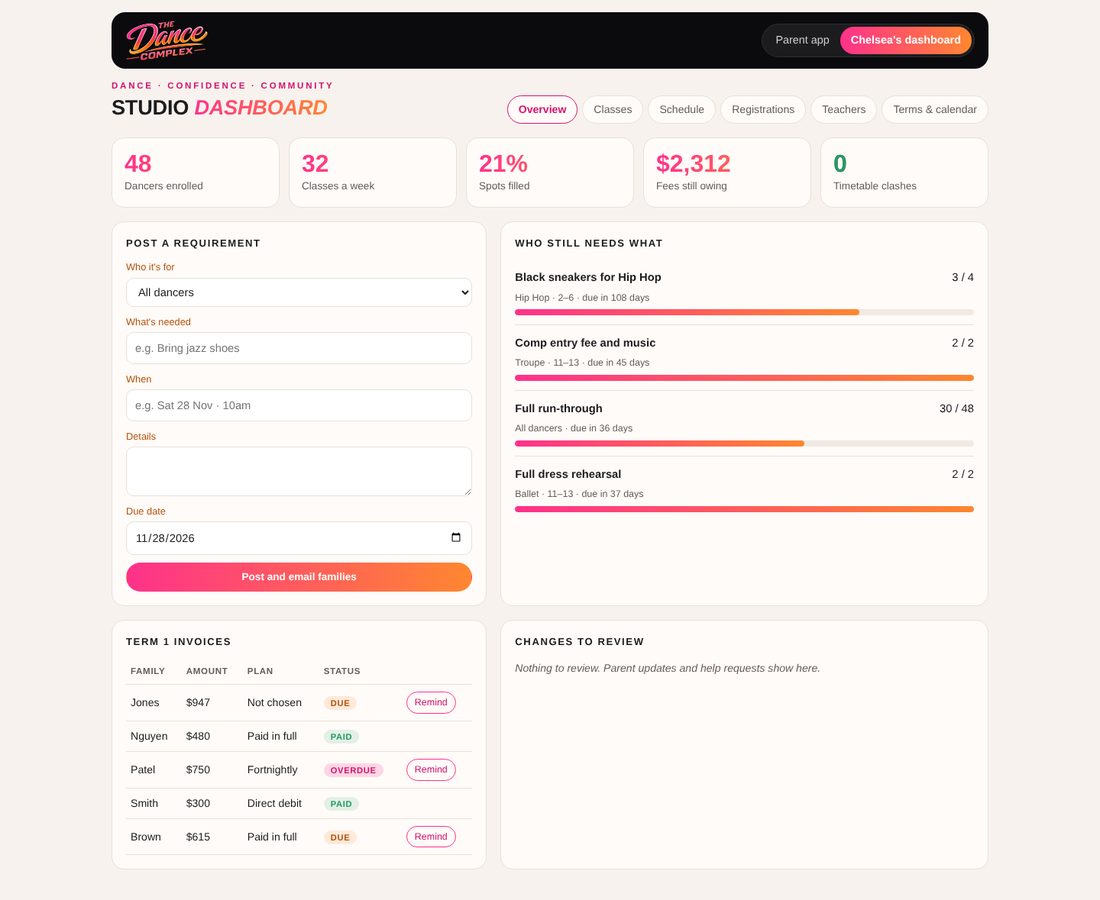Image resolution: width=1100 pixels, height=900 pixels.
Task: Click 'Nothing to review' message text
Action: click(667, 668)
